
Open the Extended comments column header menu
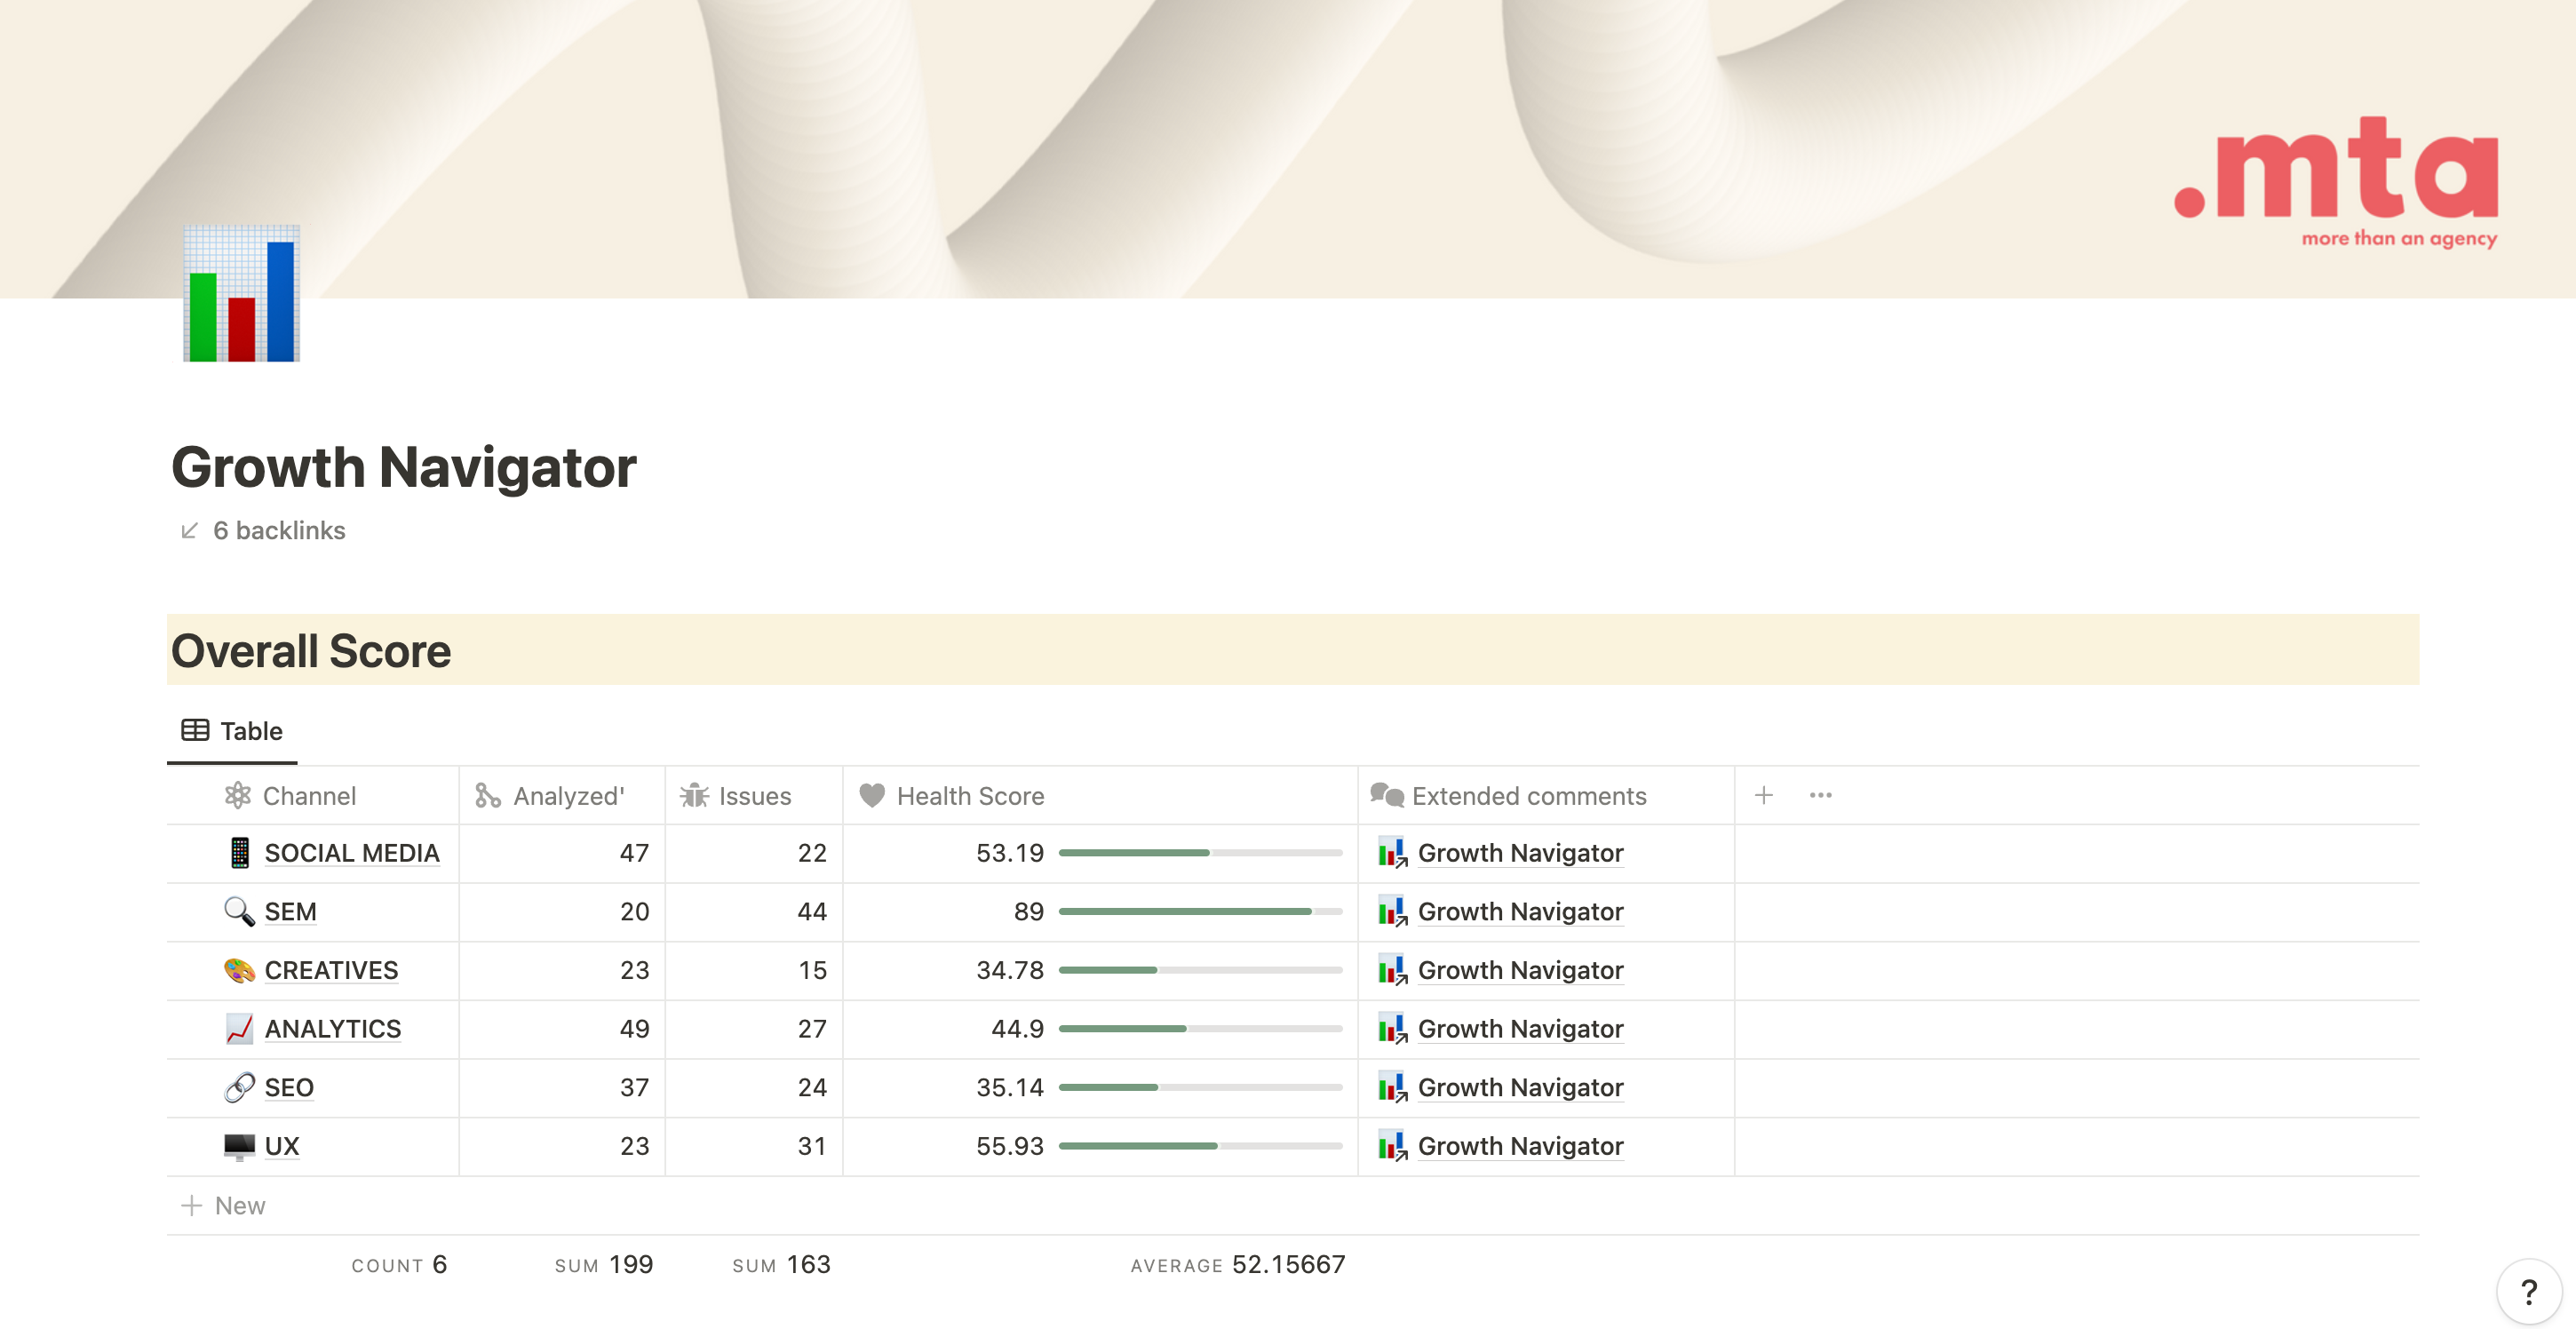[x=1528, y=796]
